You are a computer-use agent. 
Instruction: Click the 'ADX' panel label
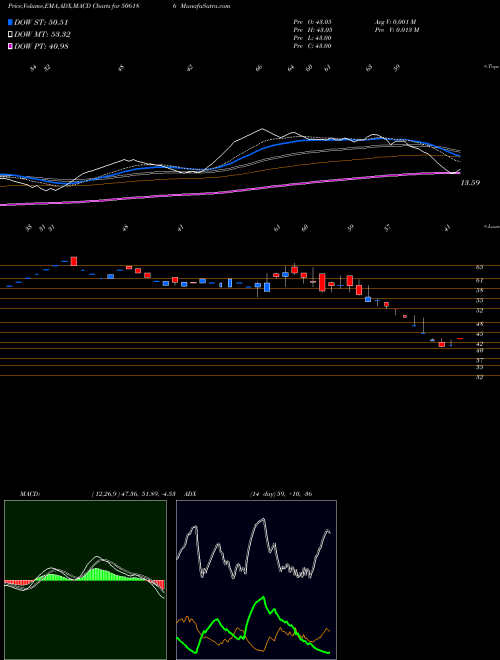(x=190, y=494)
